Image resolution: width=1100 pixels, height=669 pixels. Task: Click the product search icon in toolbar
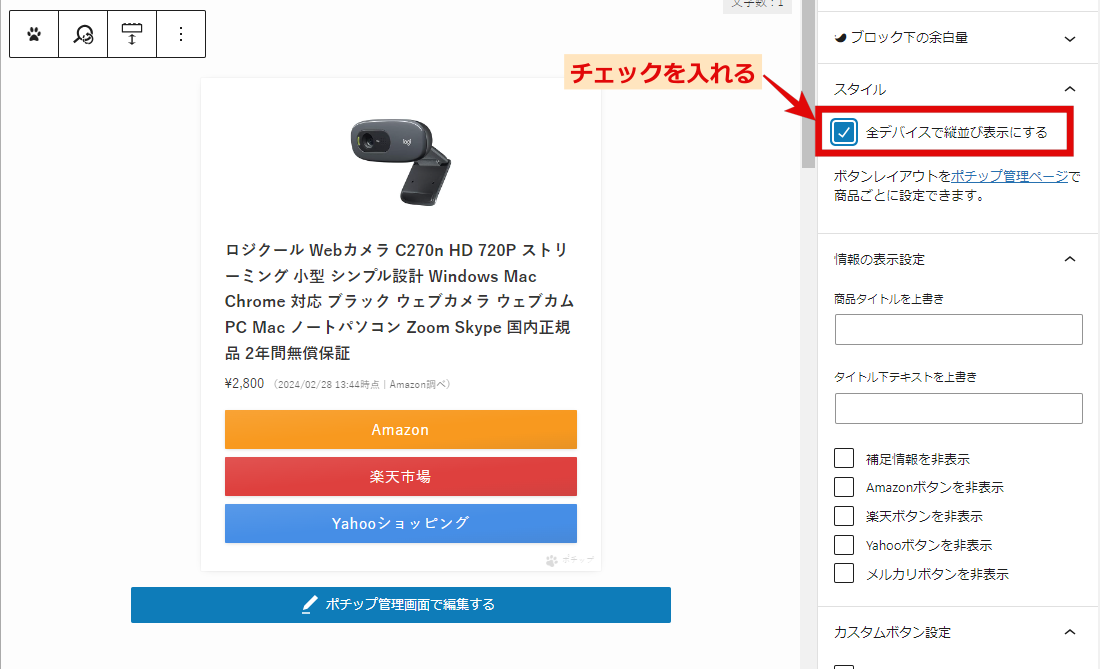coord(83,34)
